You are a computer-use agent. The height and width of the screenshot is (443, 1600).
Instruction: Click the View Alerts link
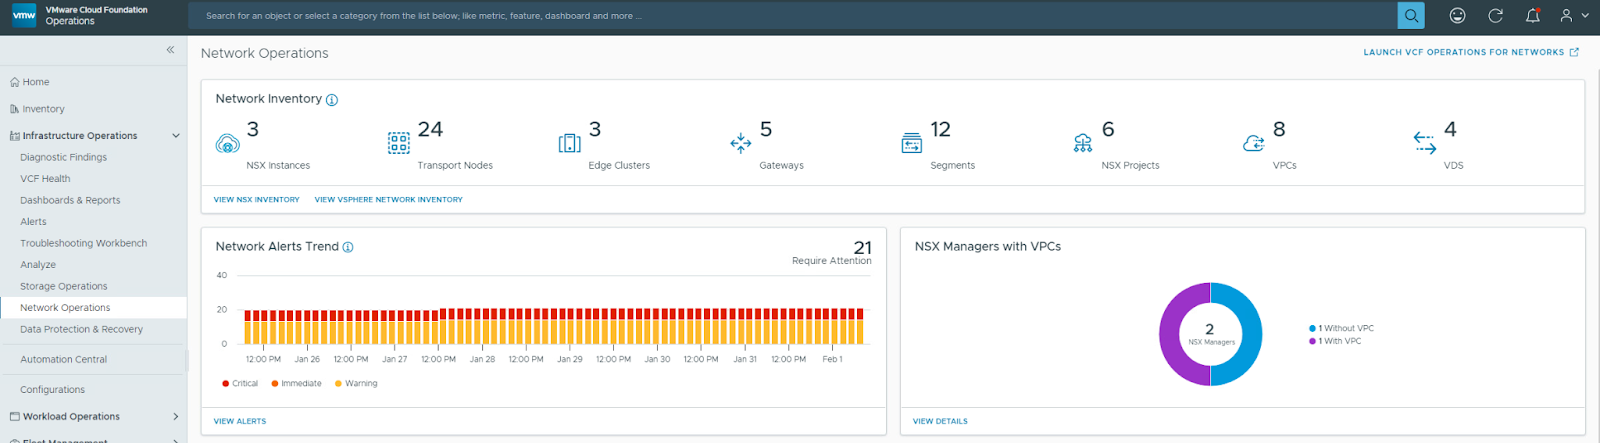click(240, 421)
